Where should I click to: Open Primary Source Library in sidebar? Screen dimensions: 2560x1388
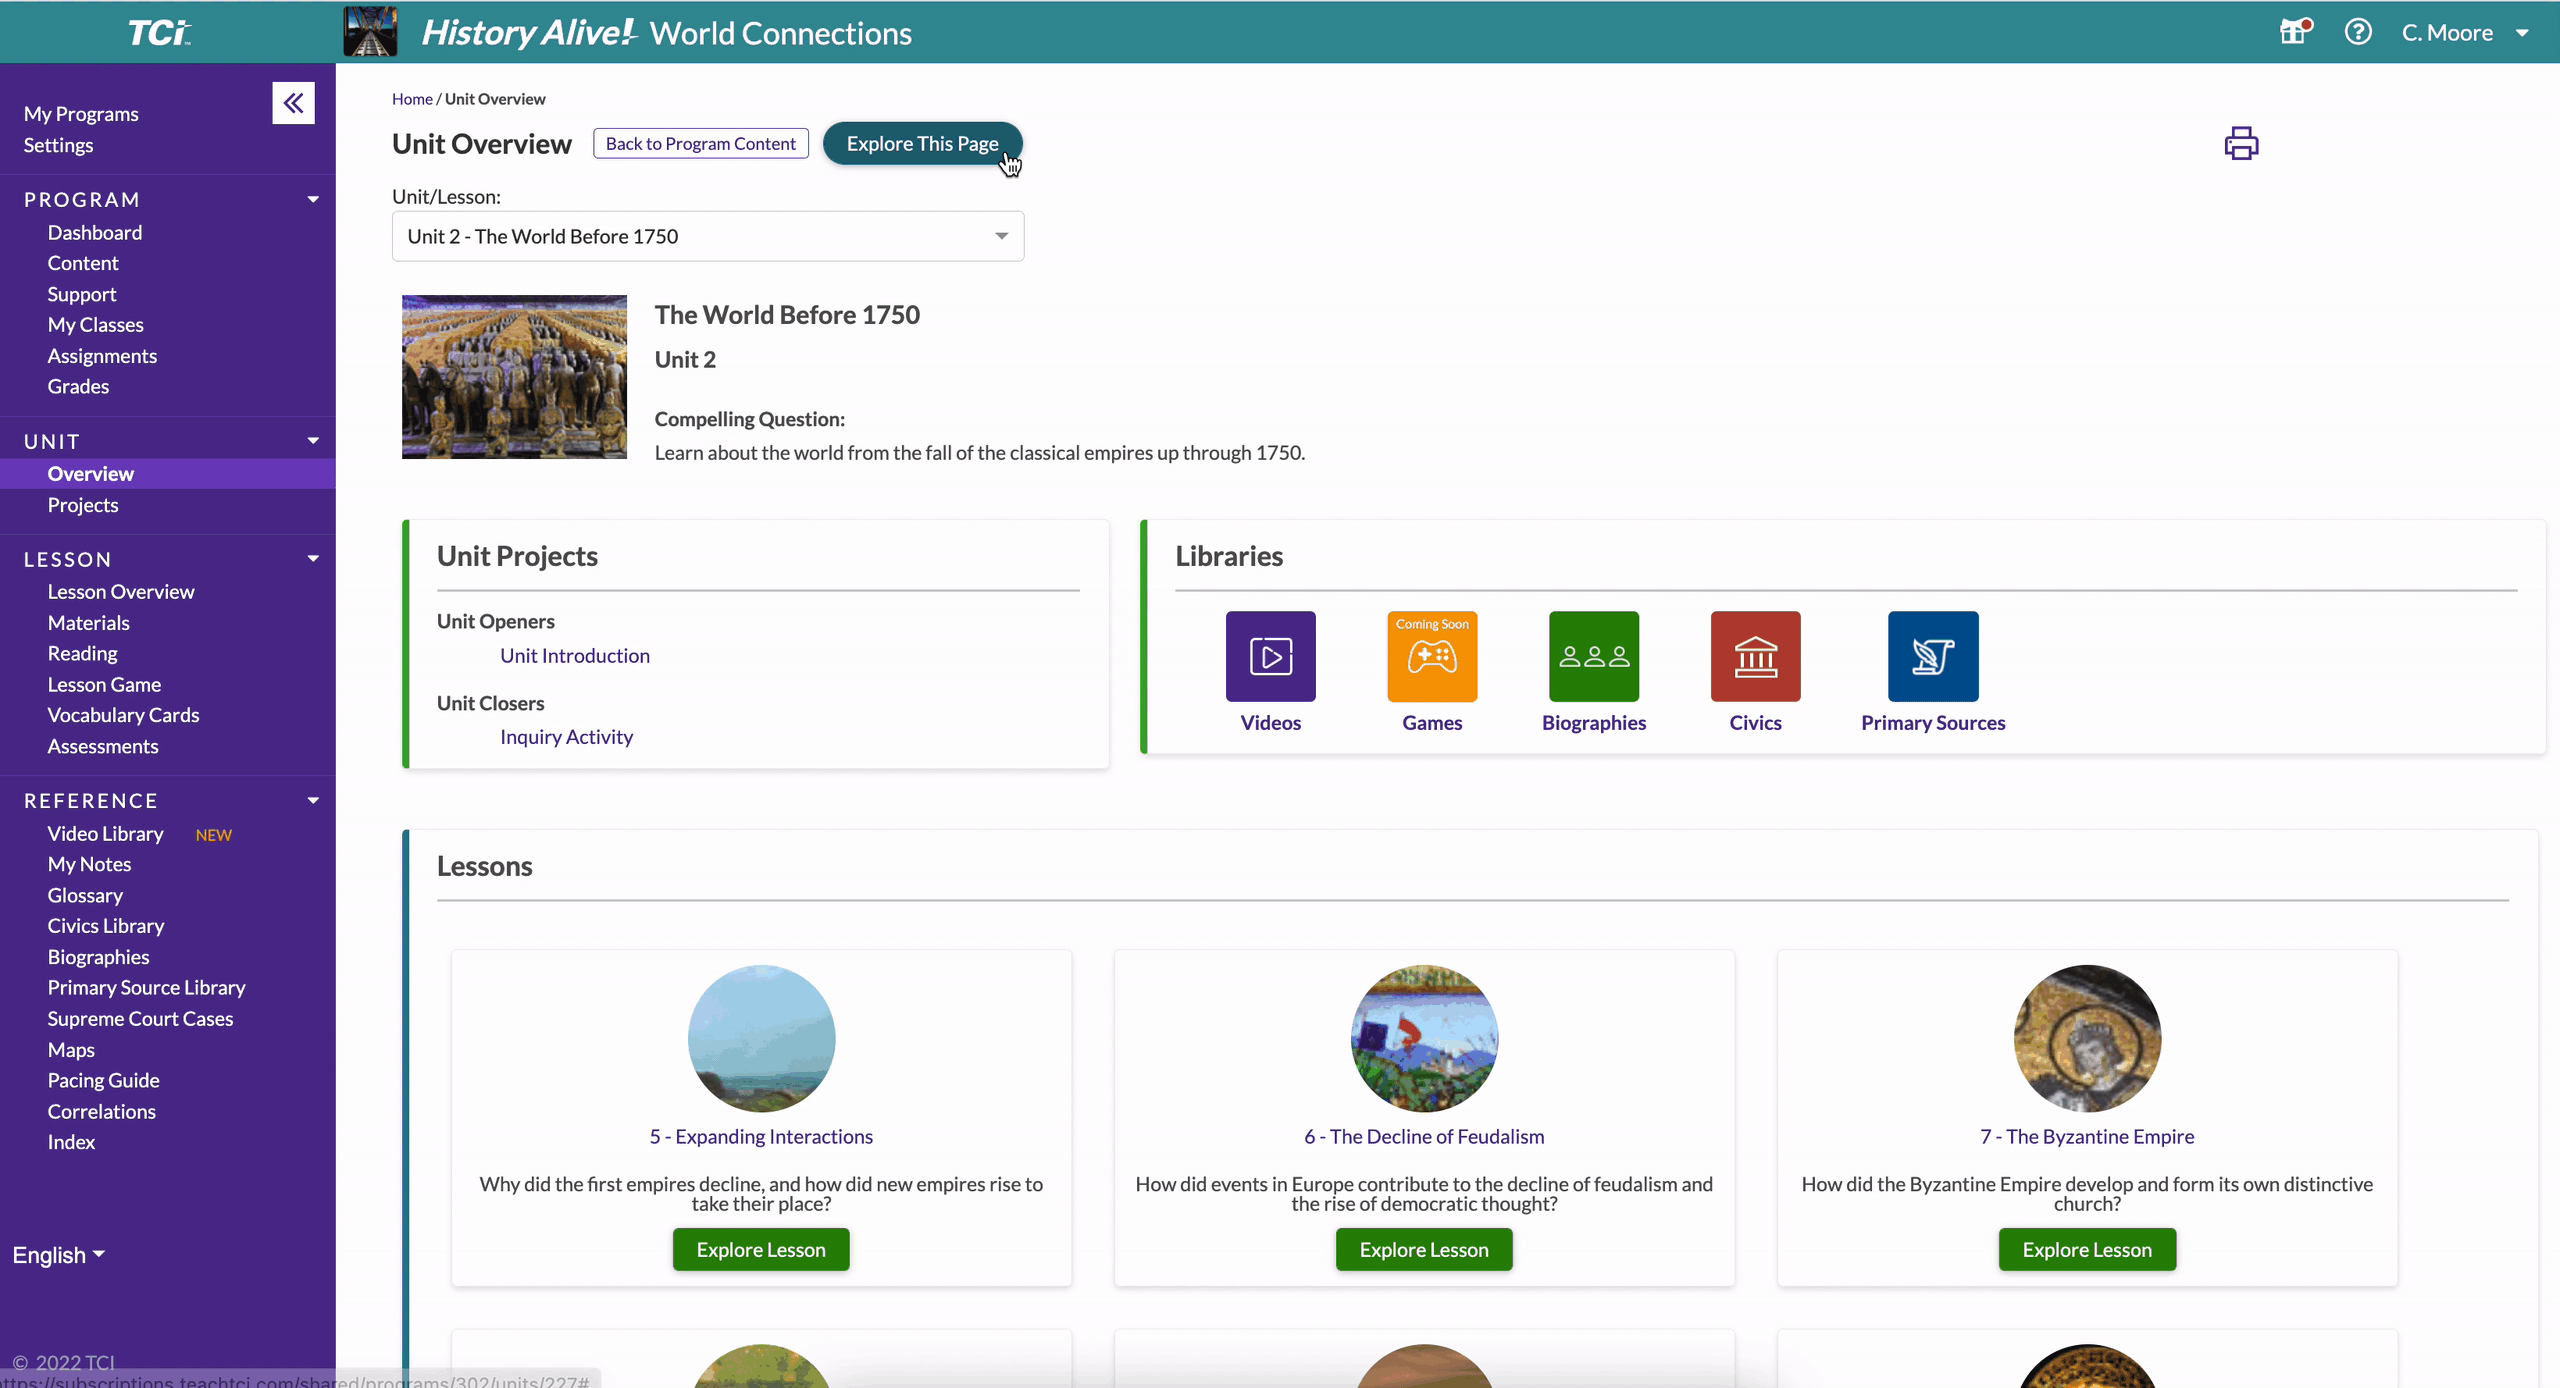(x=146, y=988)
